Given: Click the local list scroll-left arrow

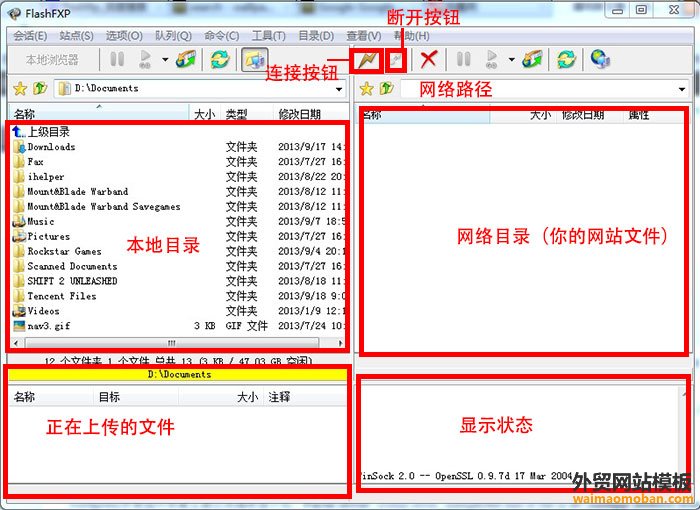Looking at the screenshot, I should point(16,343).
